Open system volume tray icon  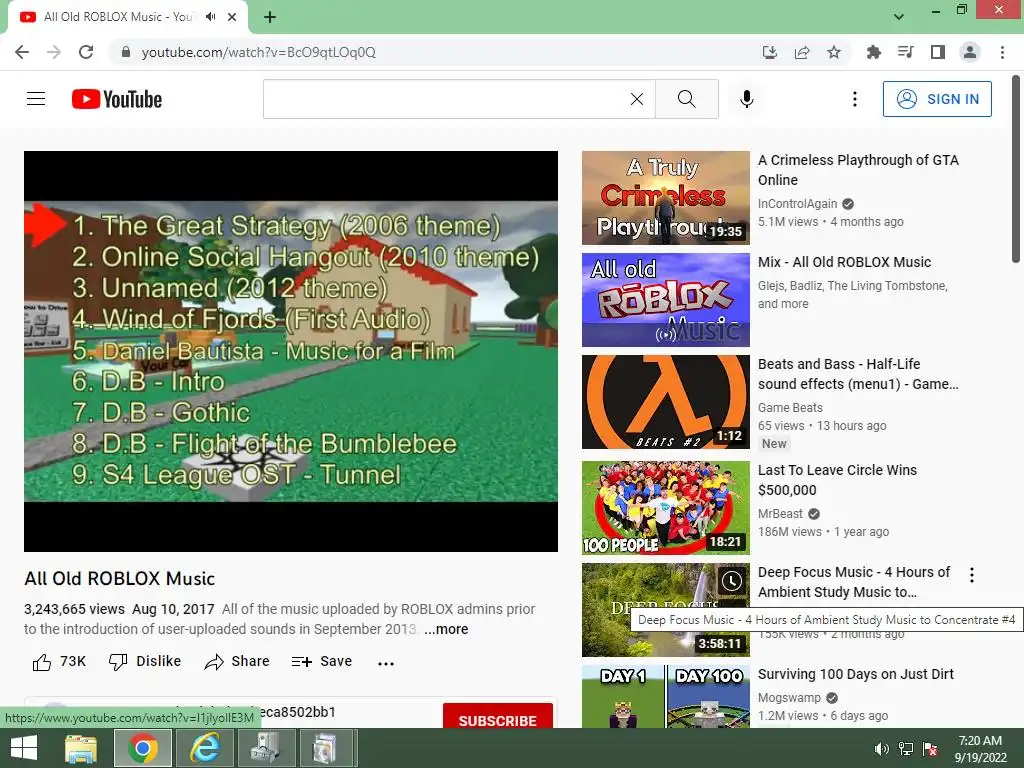[x=881, y=749]
